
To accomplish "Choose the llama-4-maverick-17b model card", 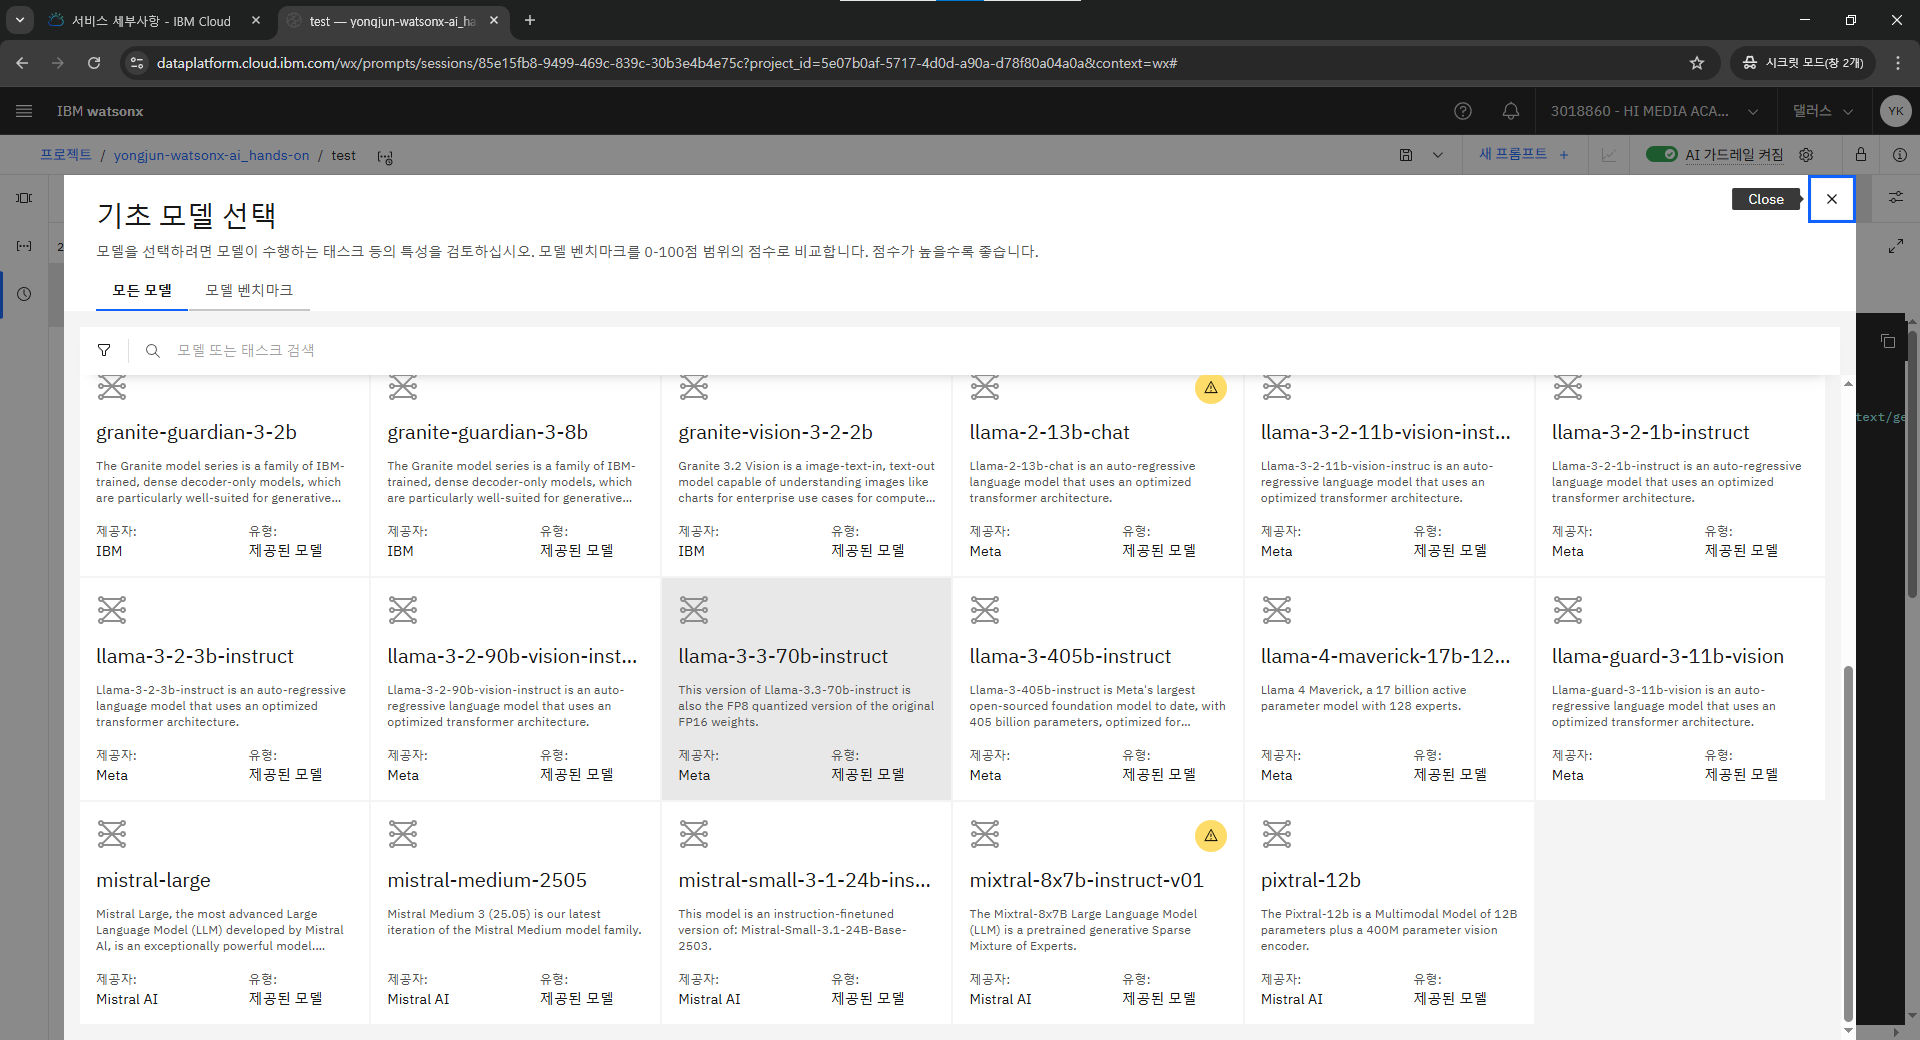I will pos(1389,689).
